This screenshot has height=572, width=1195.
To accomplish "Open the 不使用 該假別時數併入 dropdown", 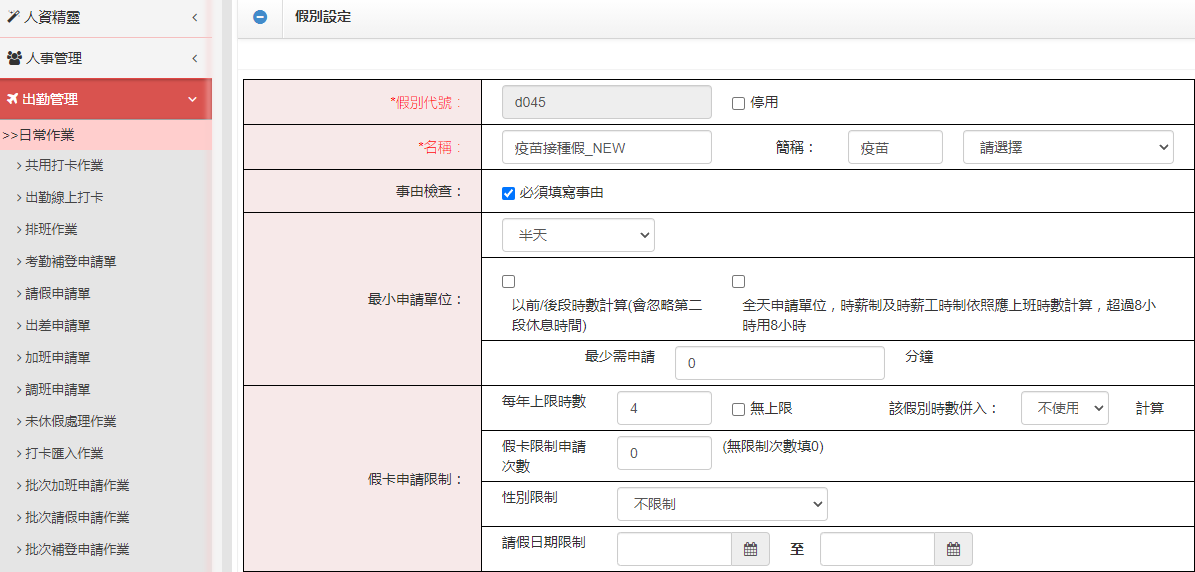I will (x=1064, y=408).
